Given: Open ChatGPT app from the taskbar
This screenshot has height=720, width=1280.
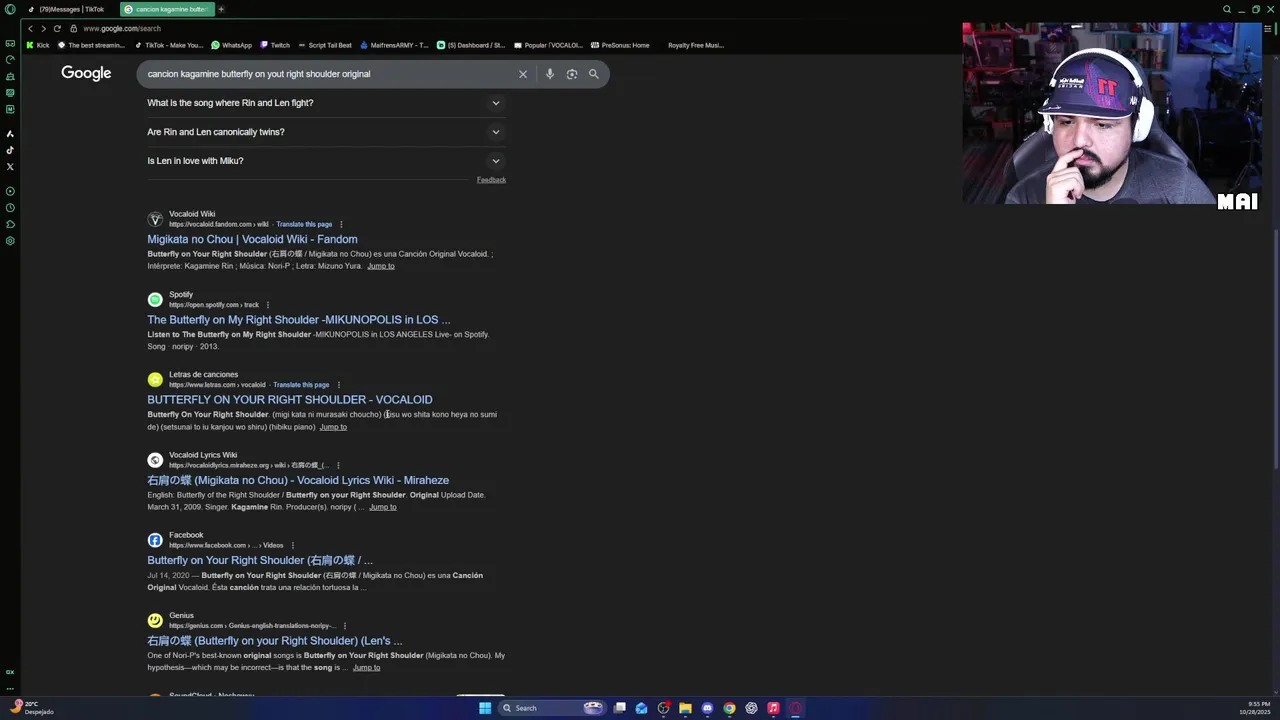Looking at the screenshot, I should [751, 708].
